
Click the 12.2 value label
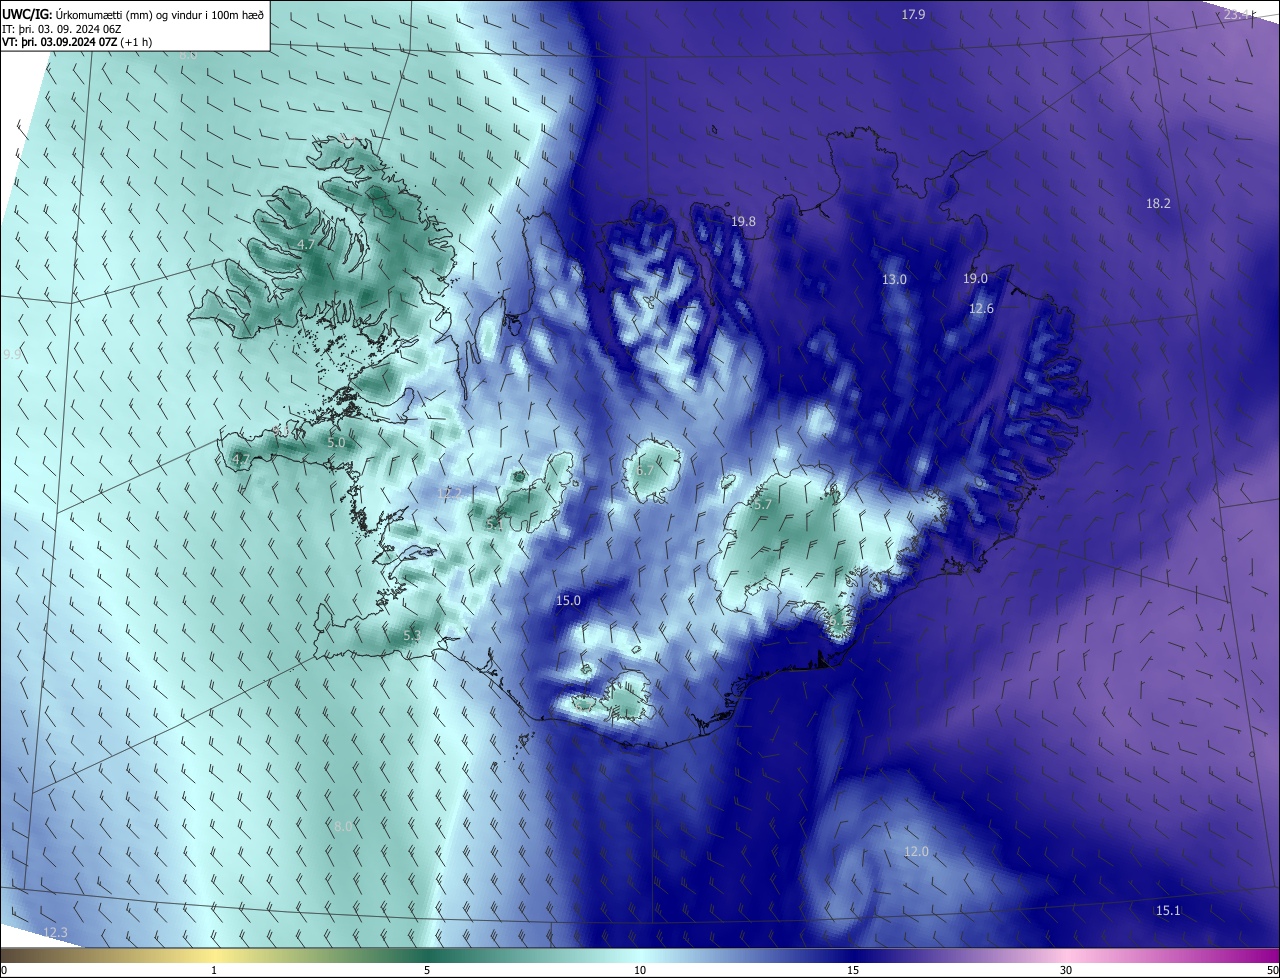[450, 492]
